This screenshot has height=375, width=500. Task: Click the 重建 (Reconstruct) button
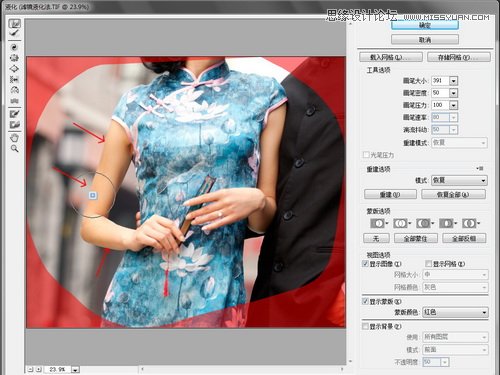click(390, 194)
